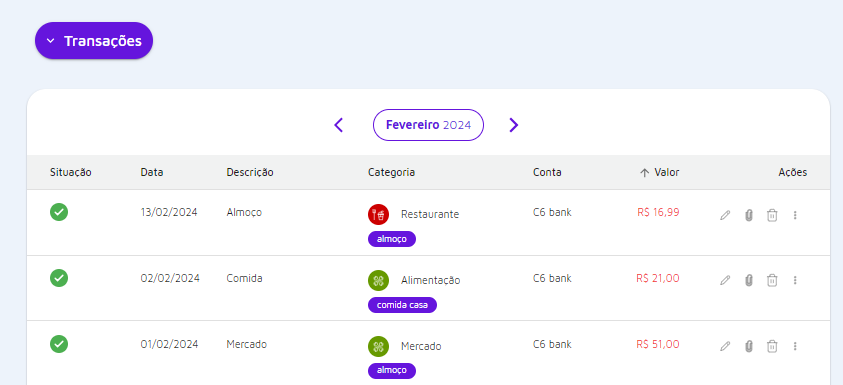Toggle paid status of 01/02/2024 Mercado
843x385 pixels.
tap(59, 344)
